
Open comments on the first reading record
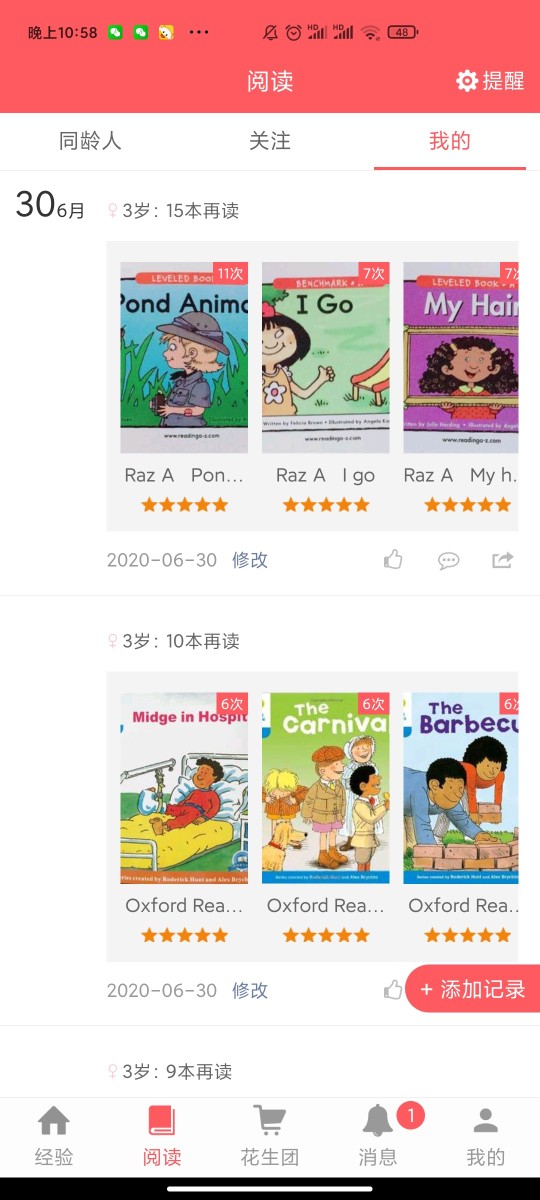448,560
